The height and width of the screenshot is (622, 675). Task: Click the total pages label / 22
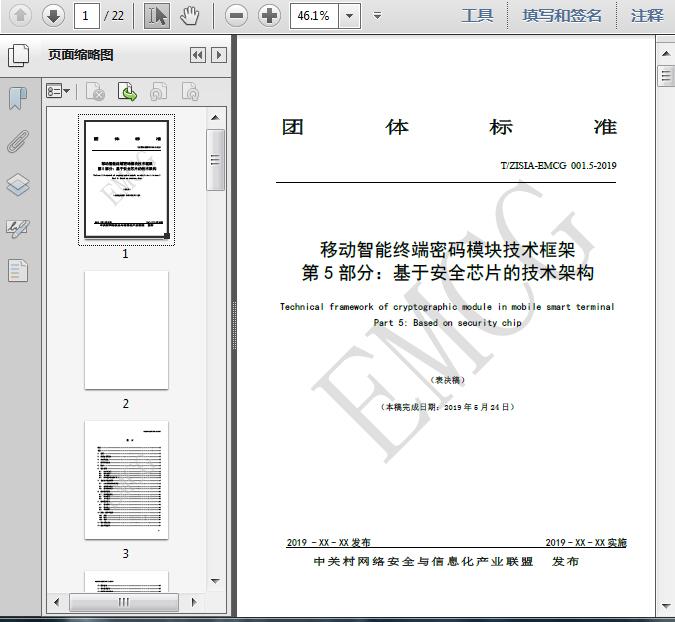(x=114, y=16)
